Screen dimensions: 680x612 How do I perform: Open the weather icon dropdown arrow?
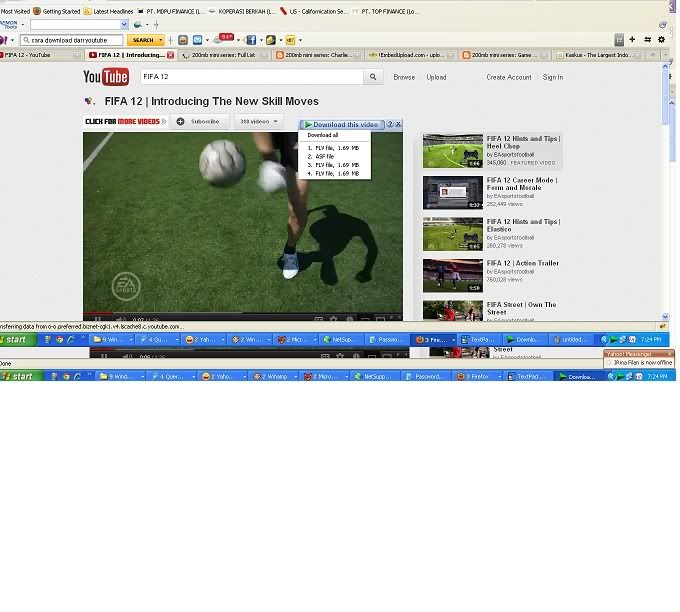(x=238, y=40)
